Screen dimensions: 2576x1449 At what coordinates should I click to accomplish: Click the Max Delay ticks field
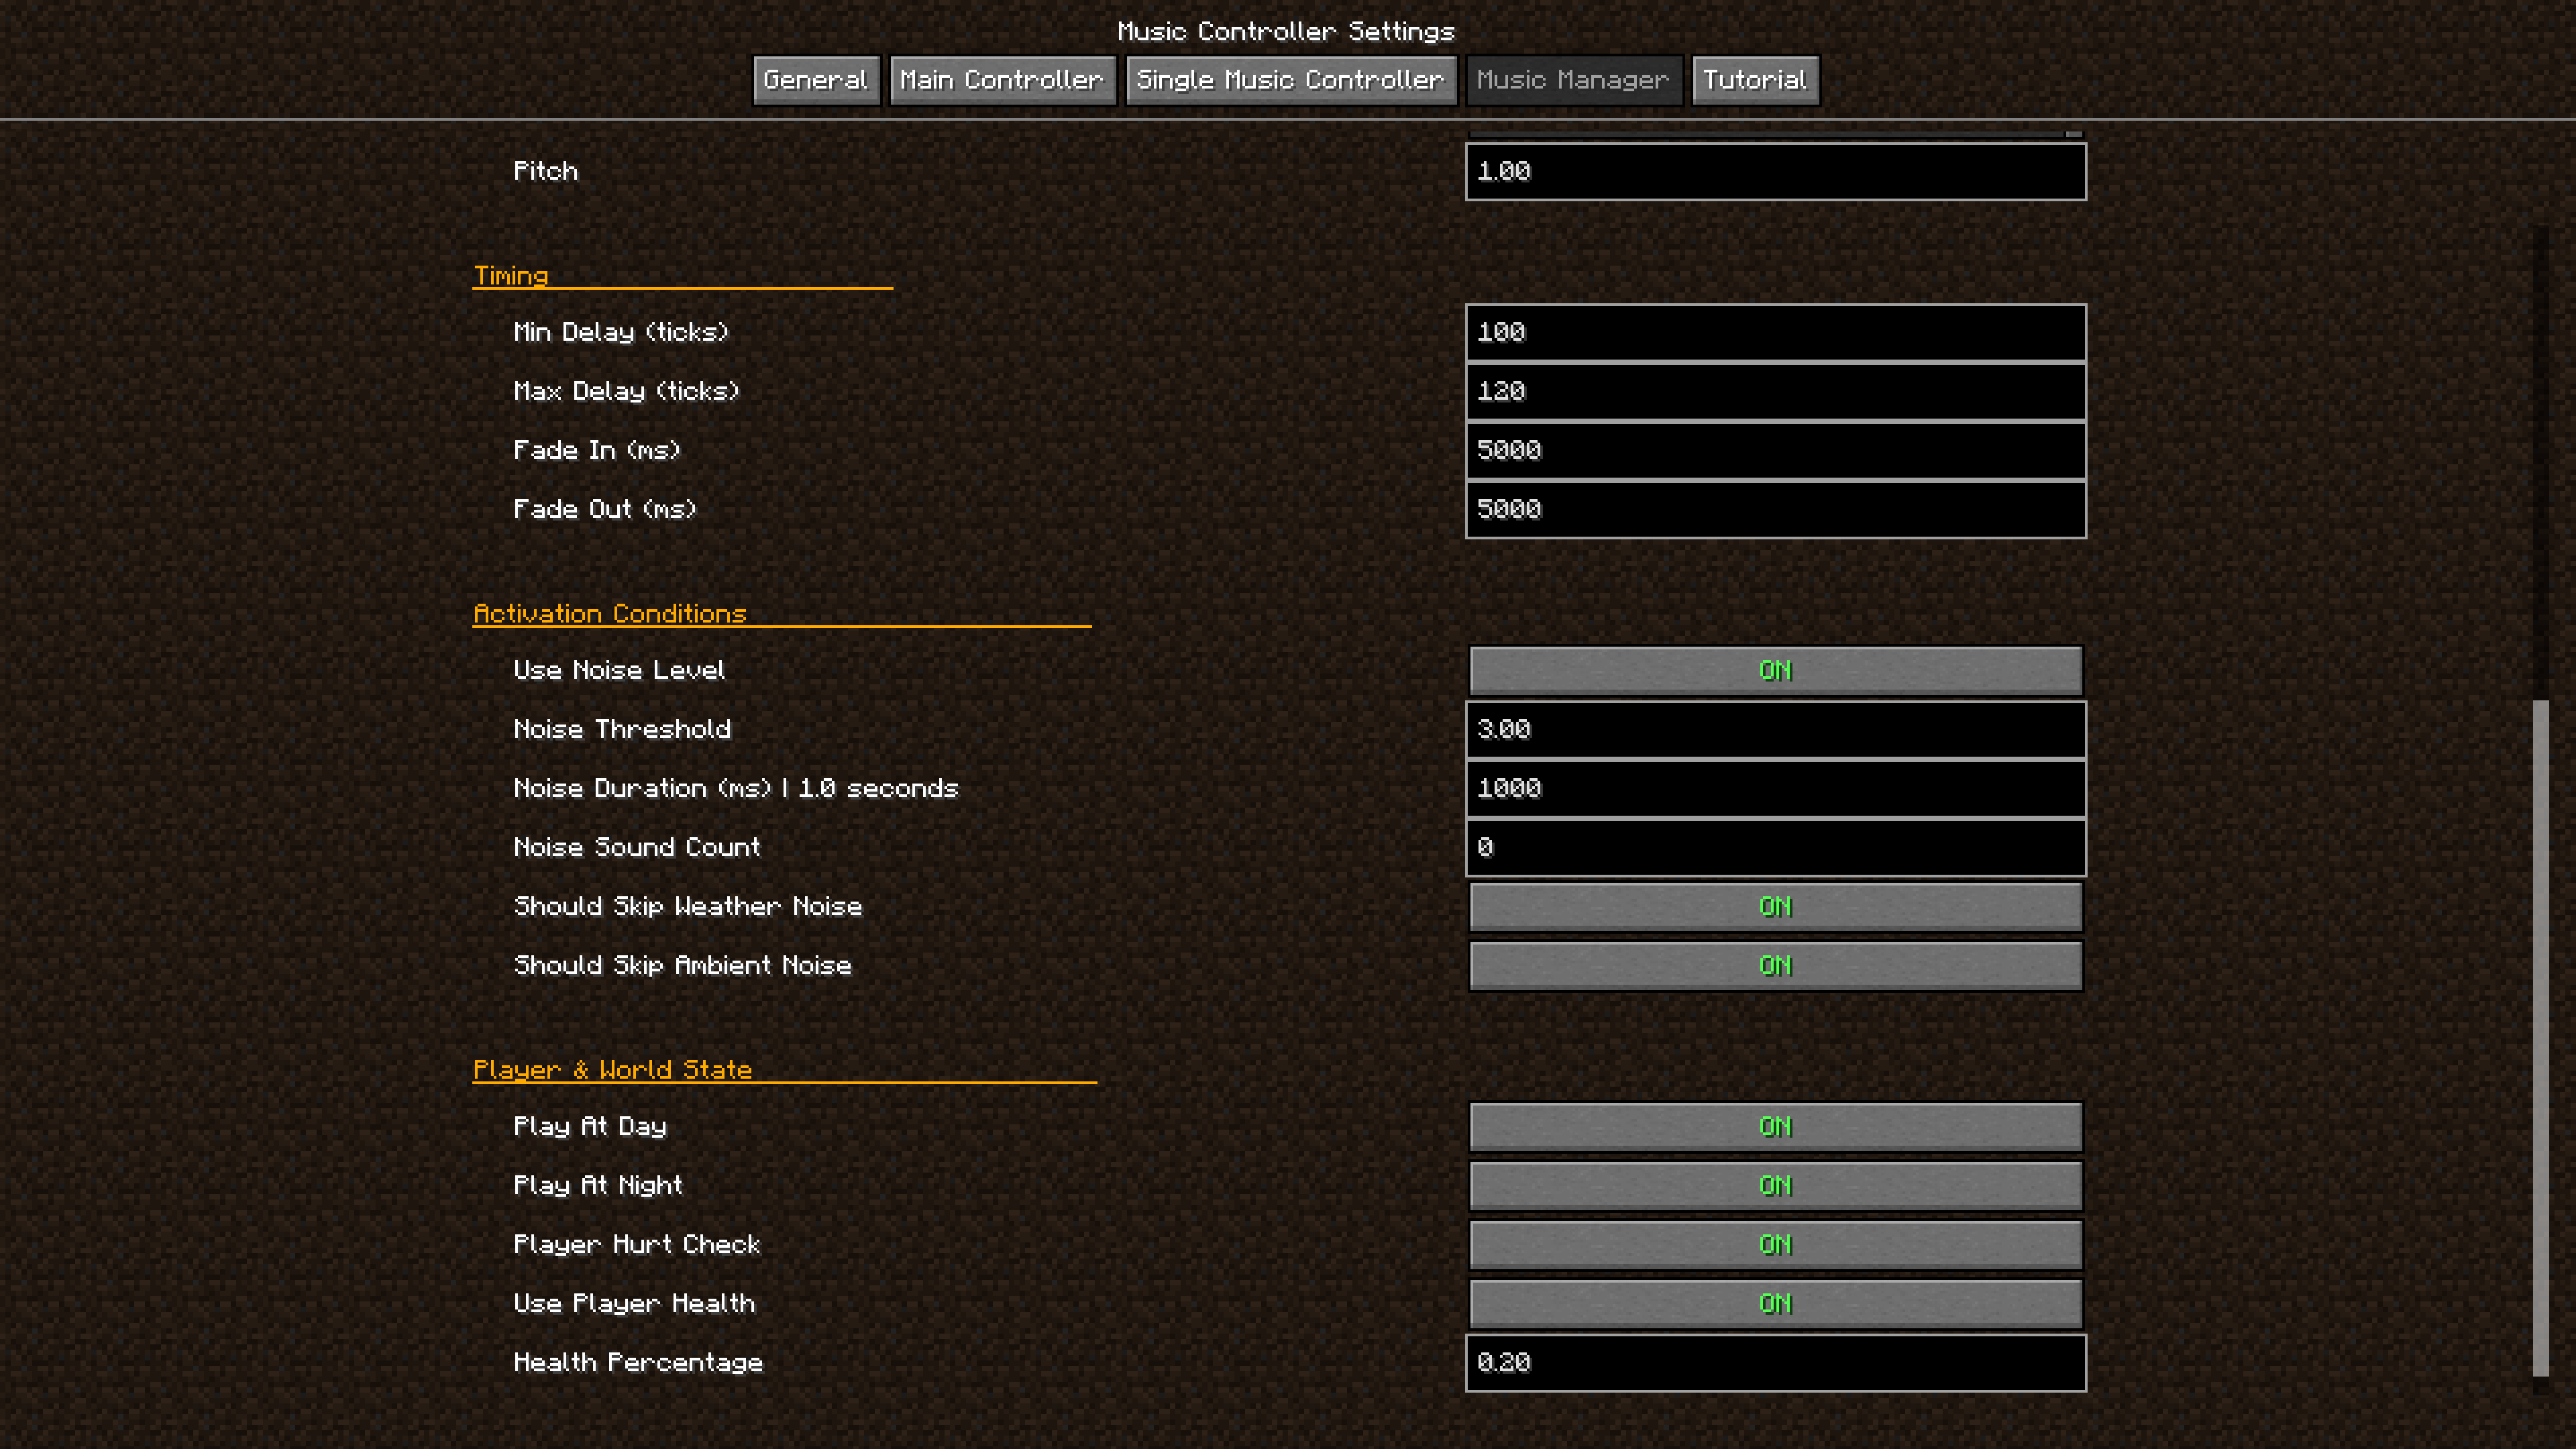tap(1775, 391)
